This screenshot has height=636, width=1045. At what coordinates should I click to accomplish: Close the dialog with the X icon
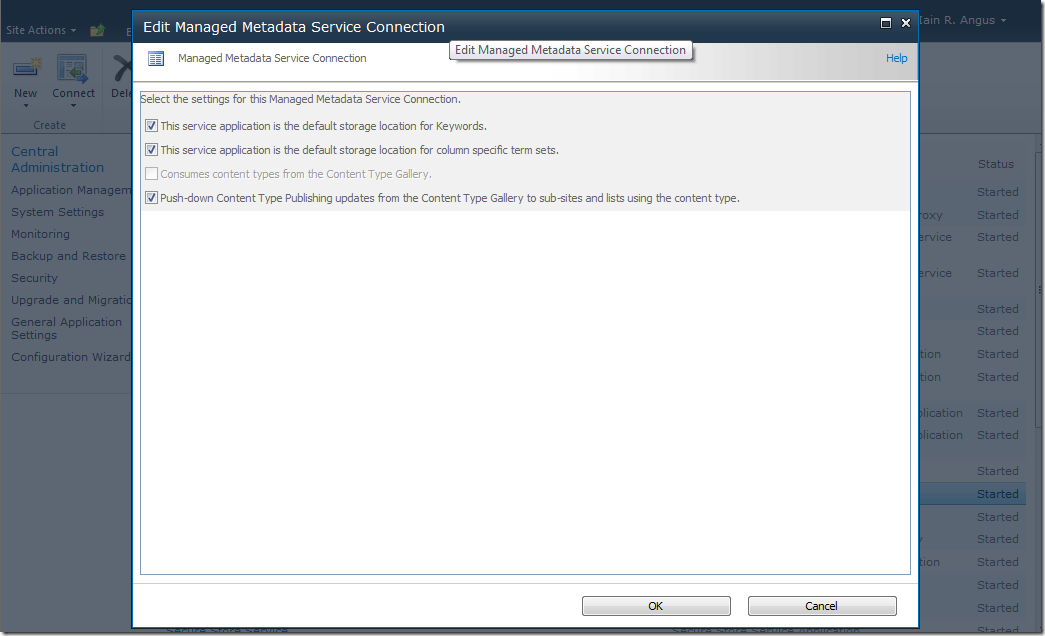(906, 23)
